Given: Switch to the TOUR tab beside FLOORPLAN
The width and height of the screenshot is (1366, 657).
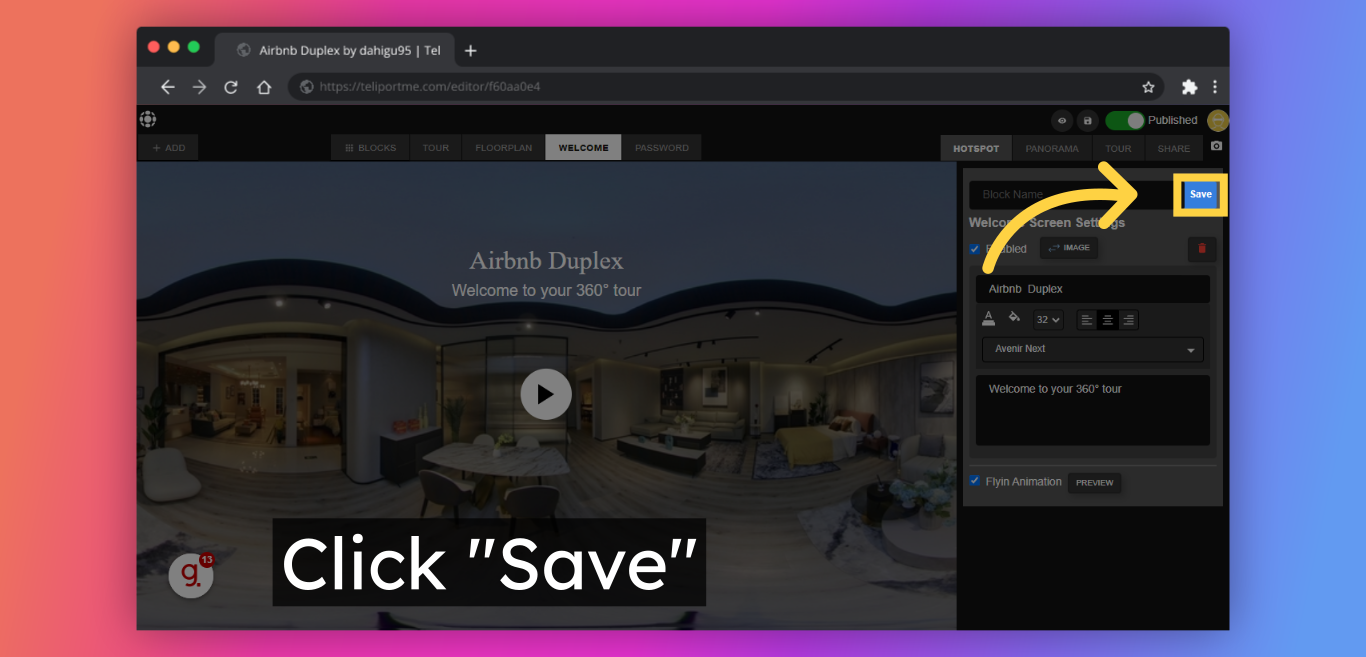Looking at the screenshot, I should (435, 148).
